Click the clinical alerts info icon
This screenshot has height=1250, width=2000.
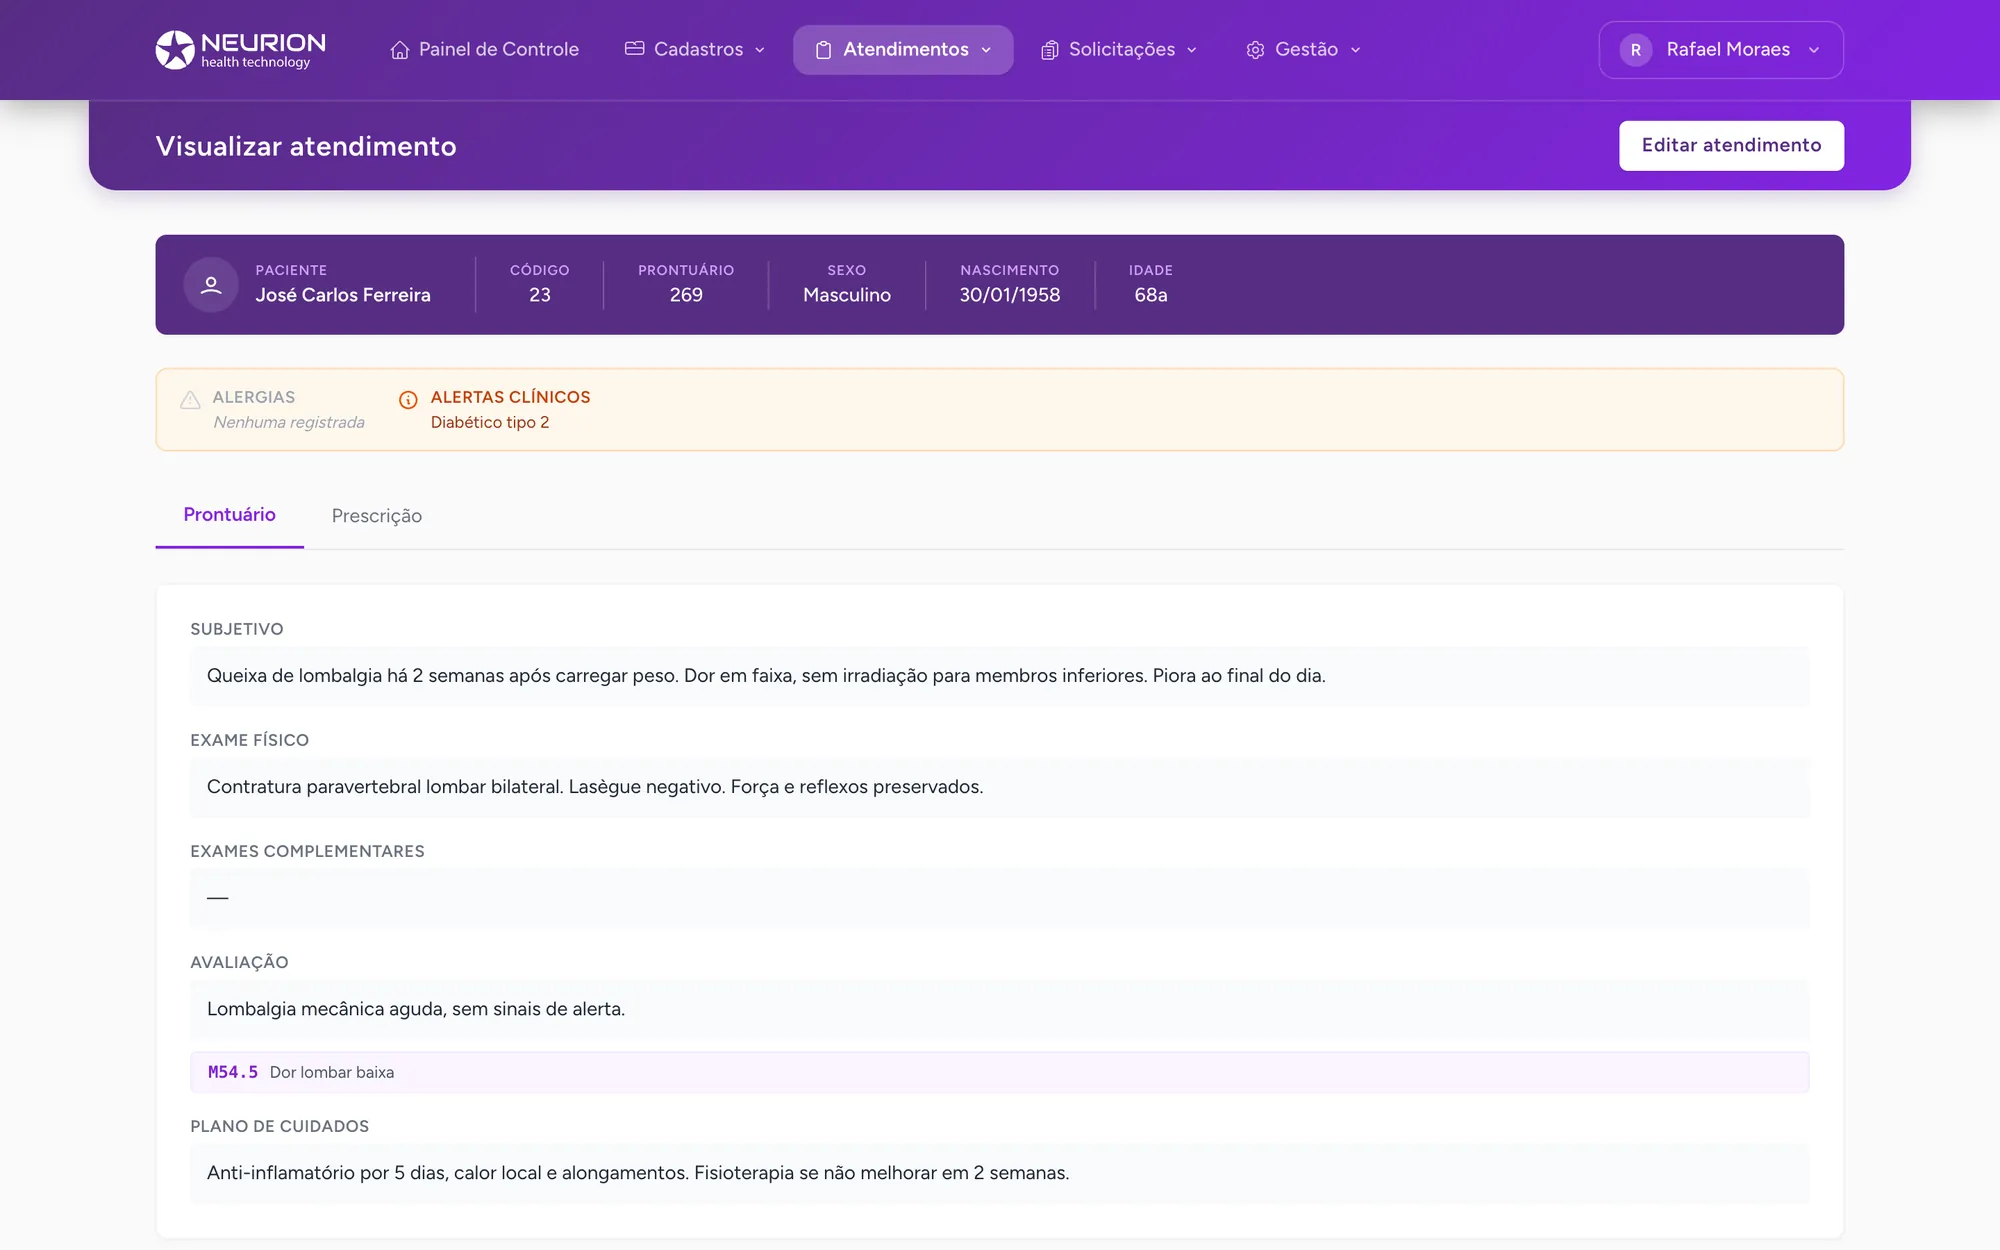(x=408, y=400)
